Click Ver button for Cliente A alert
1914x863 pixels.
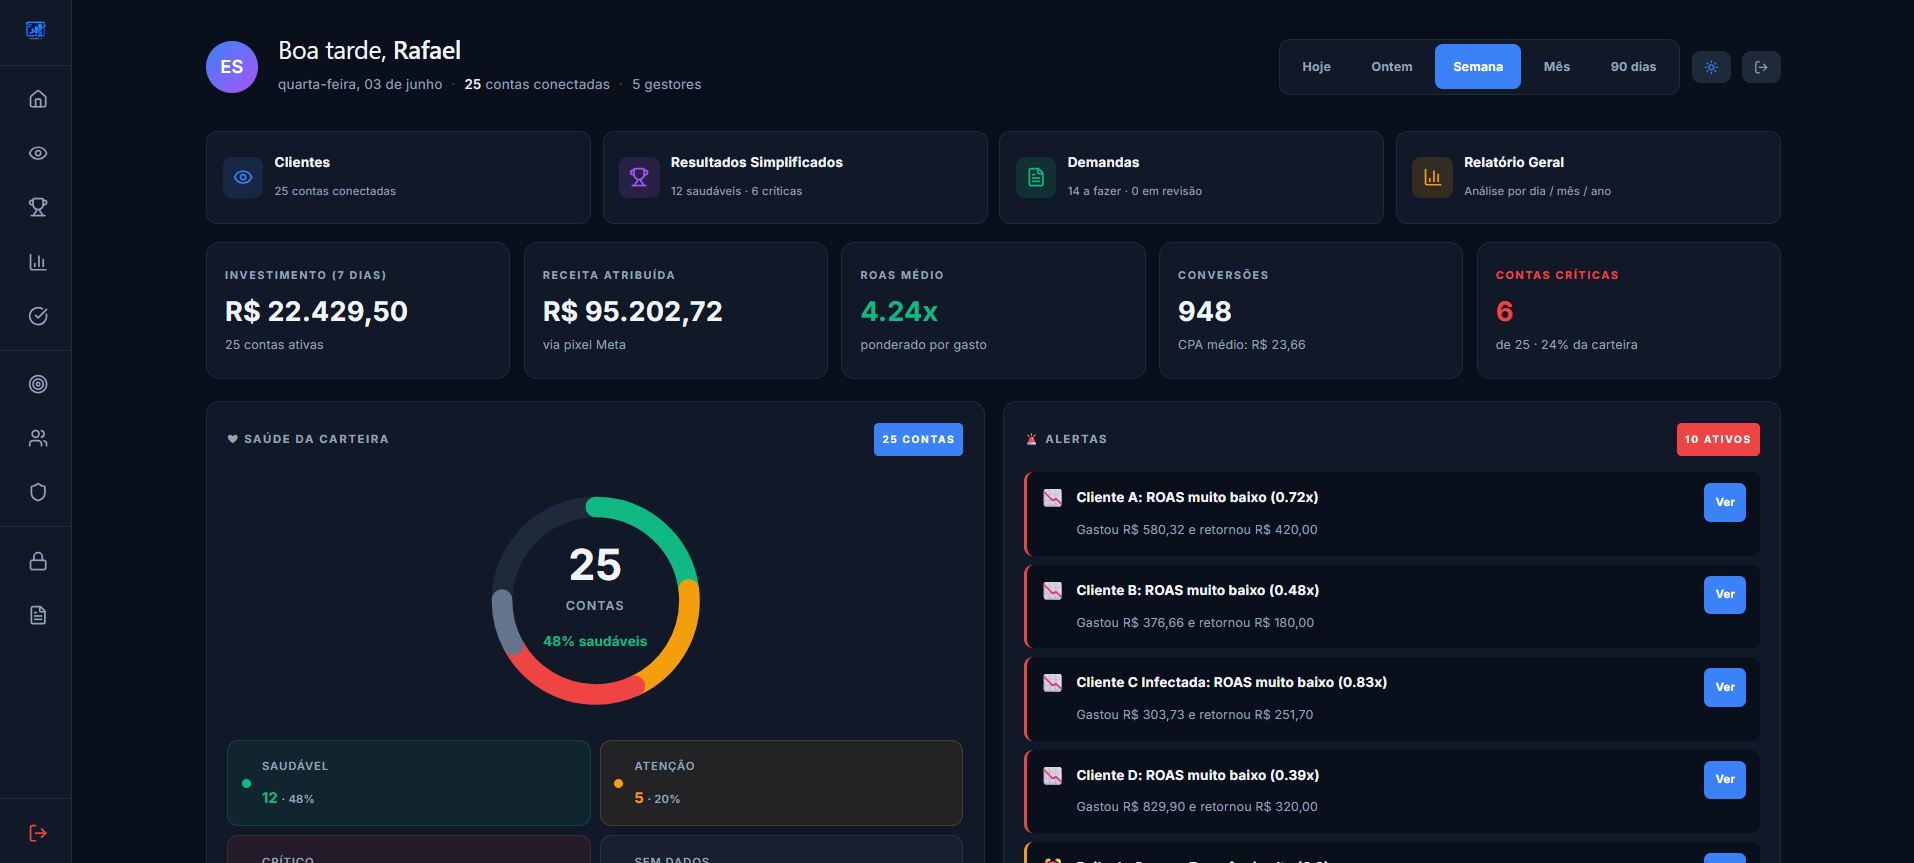coord(1725,502)
